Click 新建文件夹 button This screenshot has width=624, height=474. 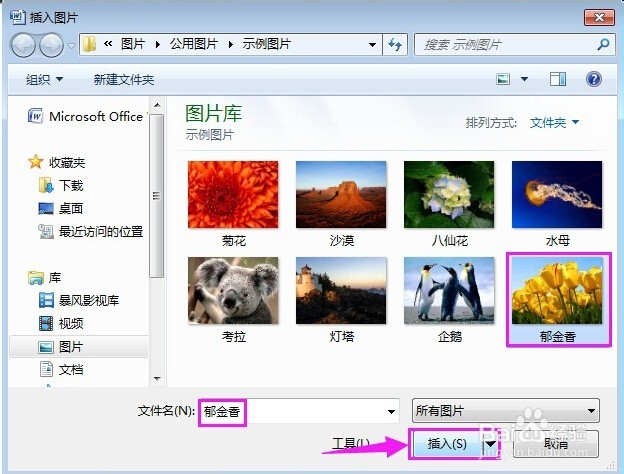[124, 80]
